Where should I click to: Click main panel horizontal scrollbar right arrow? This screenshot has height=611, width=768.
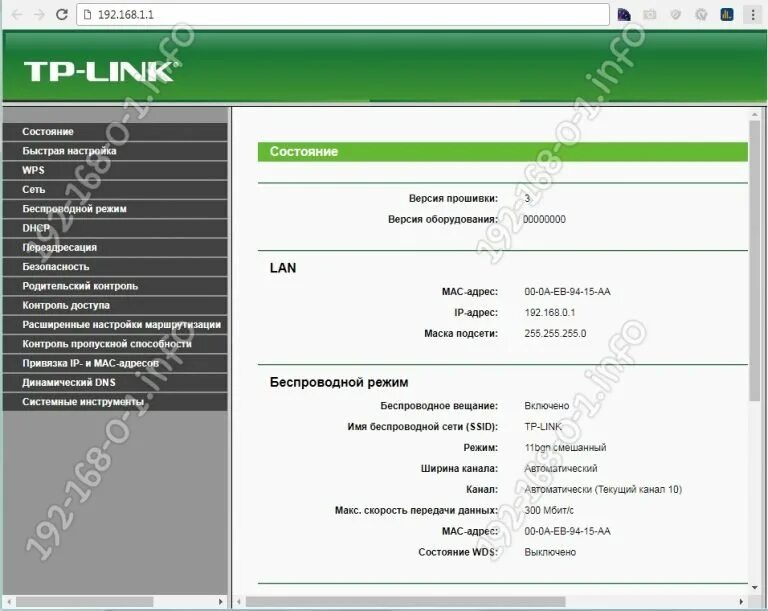coord(741,601)
